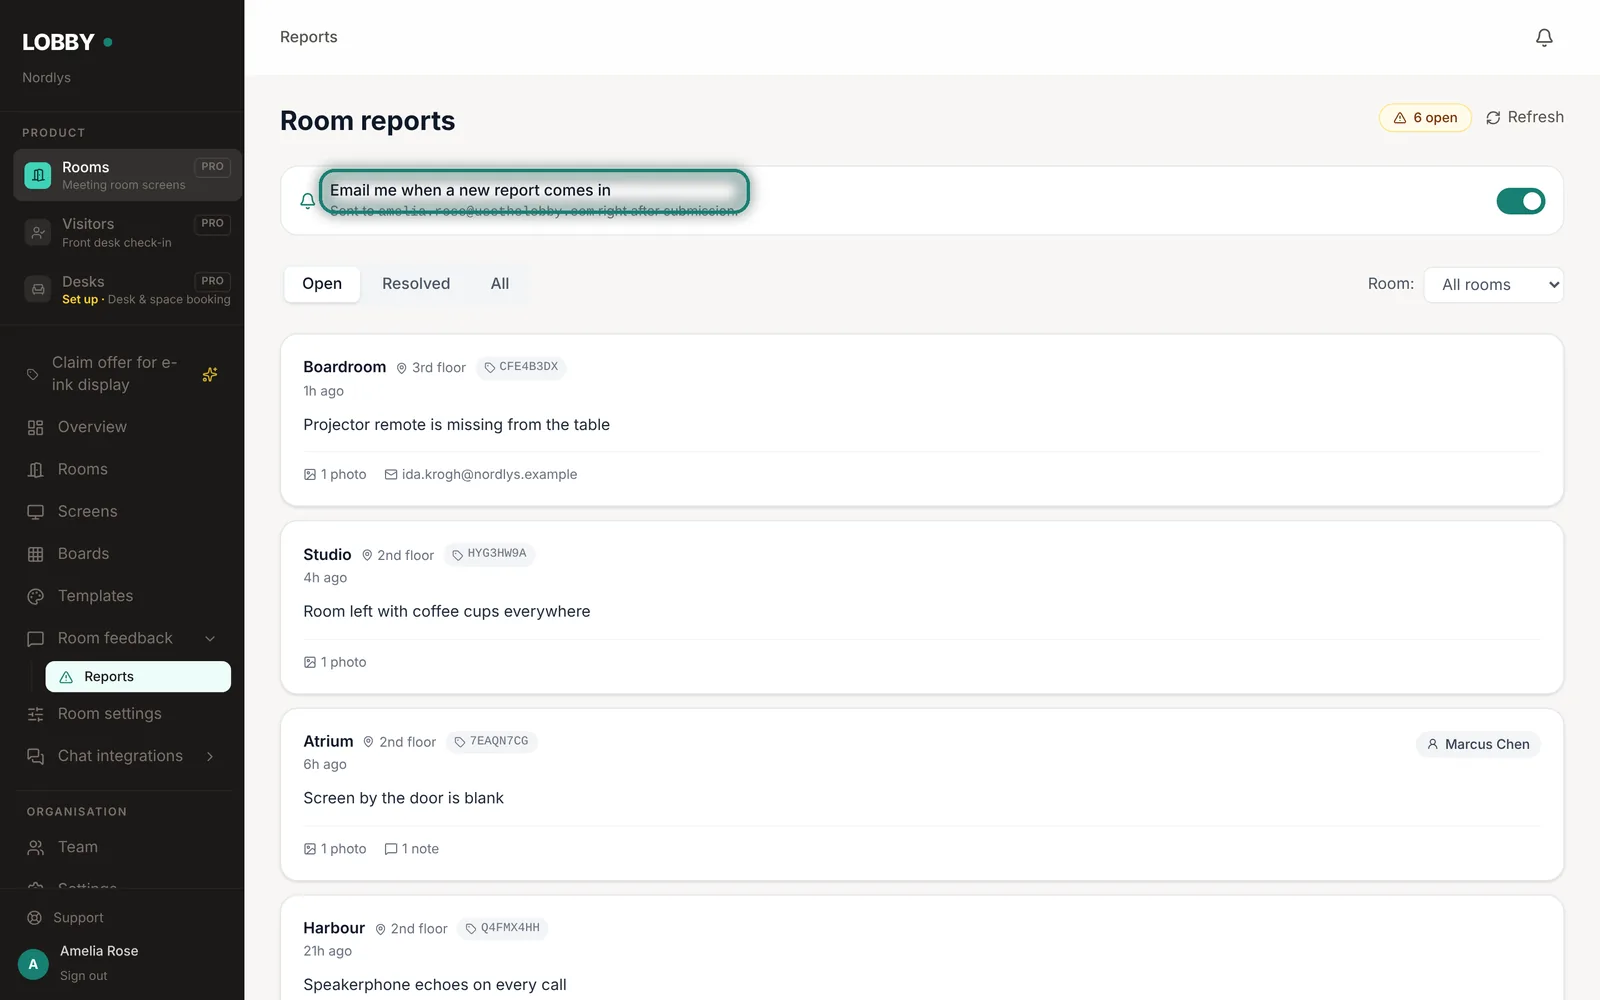Open notifications bell in top bar
The image size is (1600, 1000).
pos(1544,37)
